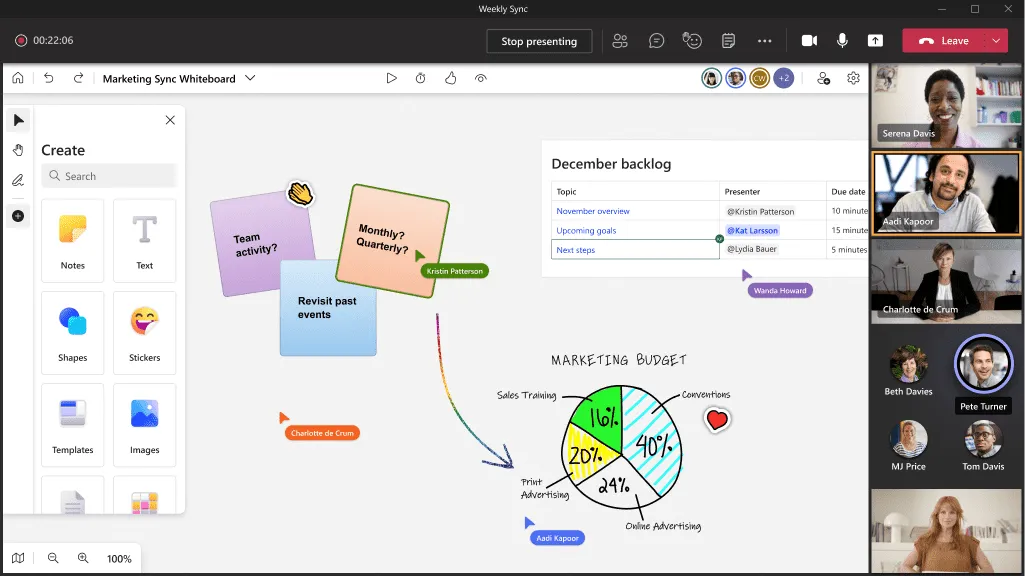
Task: Click the timer icon on the whiteboard toolbar
Action: [x=421, y=78]
